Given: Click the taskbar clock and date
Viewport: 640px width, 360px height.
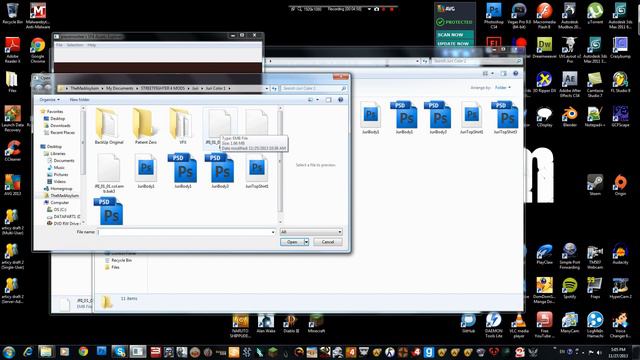Looking at the screenshot, I should tap(619, 353).
